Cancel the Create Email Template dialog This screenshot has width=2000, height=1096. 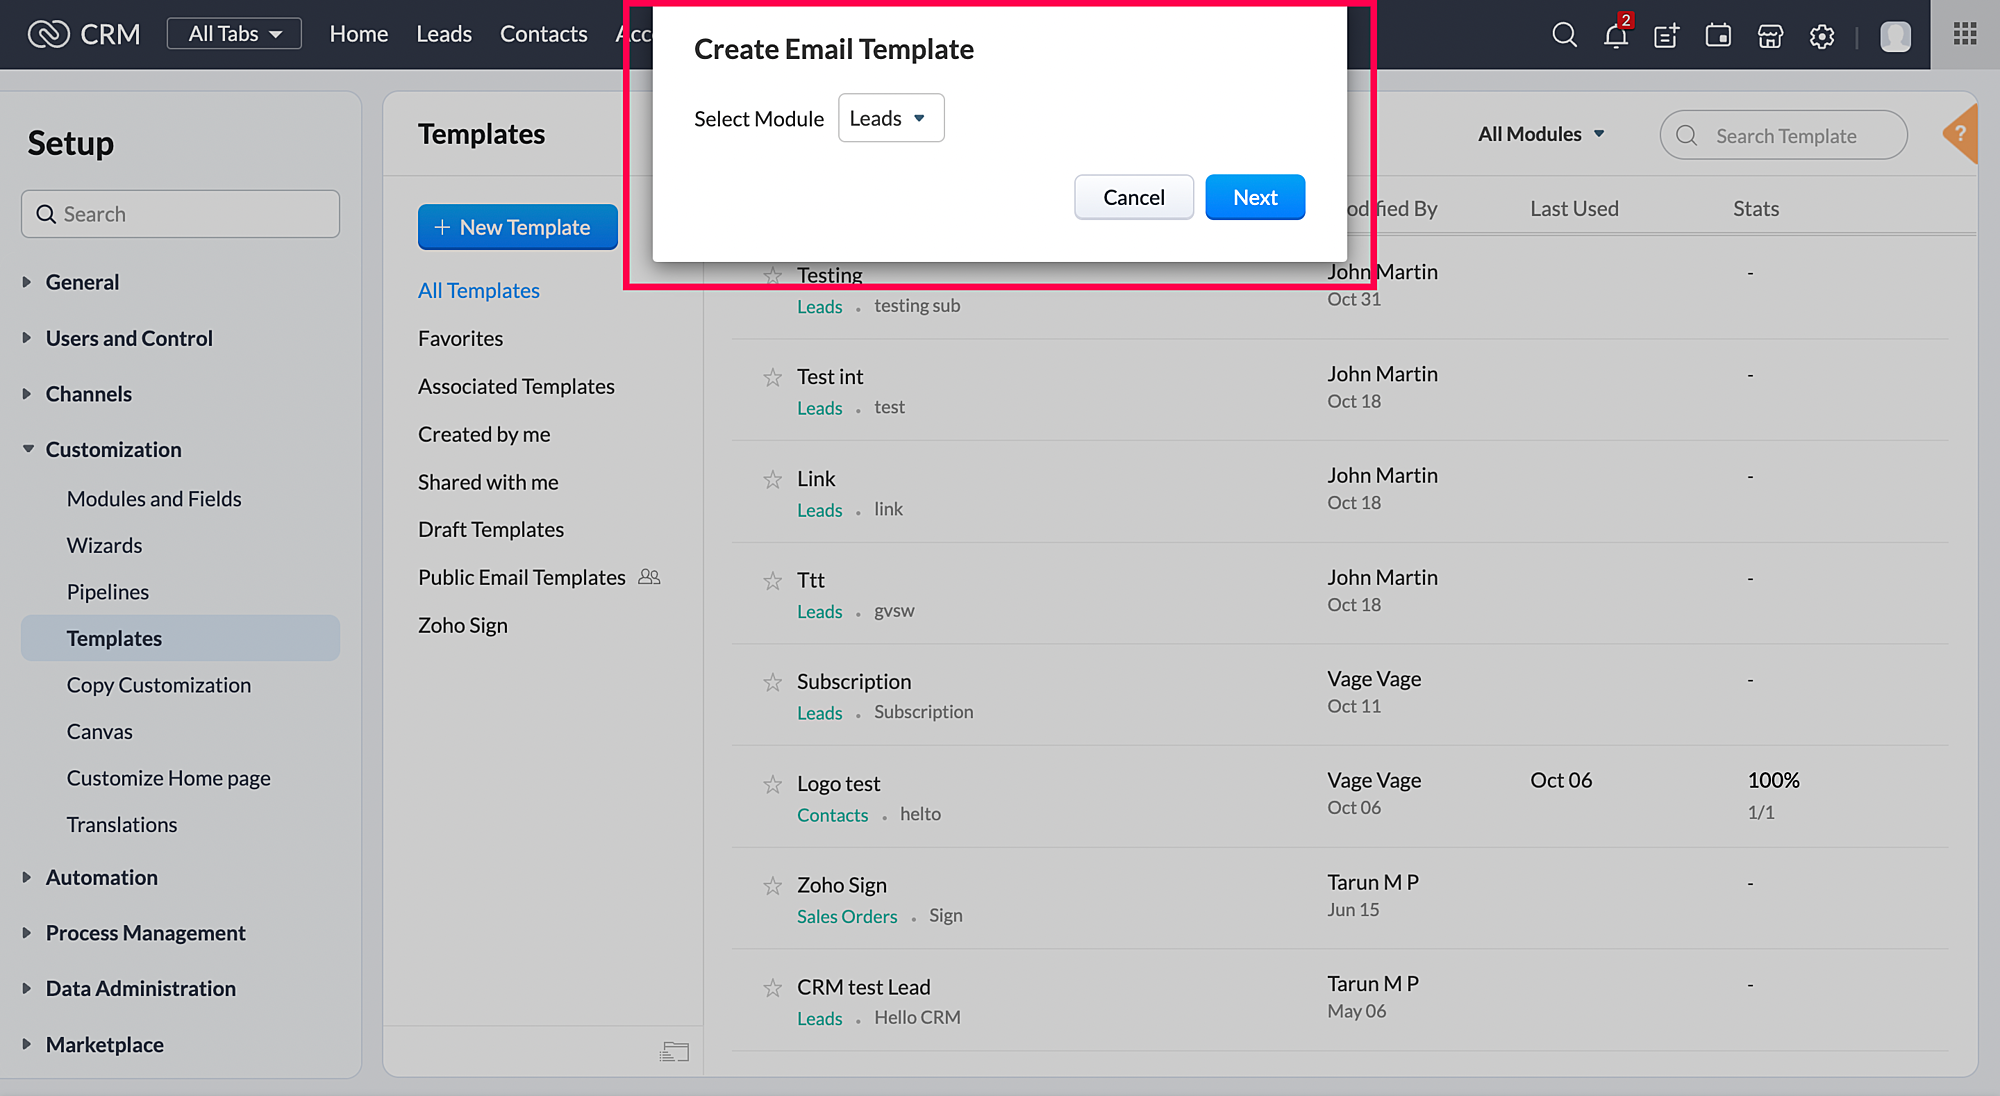(1133, 197)
